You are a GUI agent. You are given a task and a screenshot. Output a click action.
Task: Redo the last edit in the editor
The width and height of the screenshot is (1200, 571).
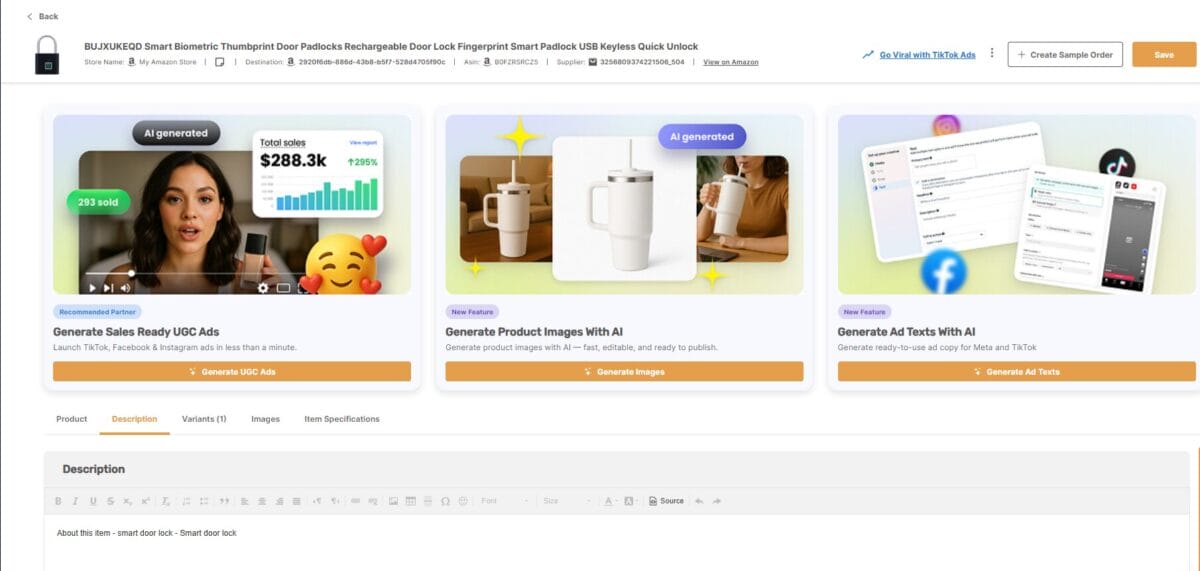717,501
